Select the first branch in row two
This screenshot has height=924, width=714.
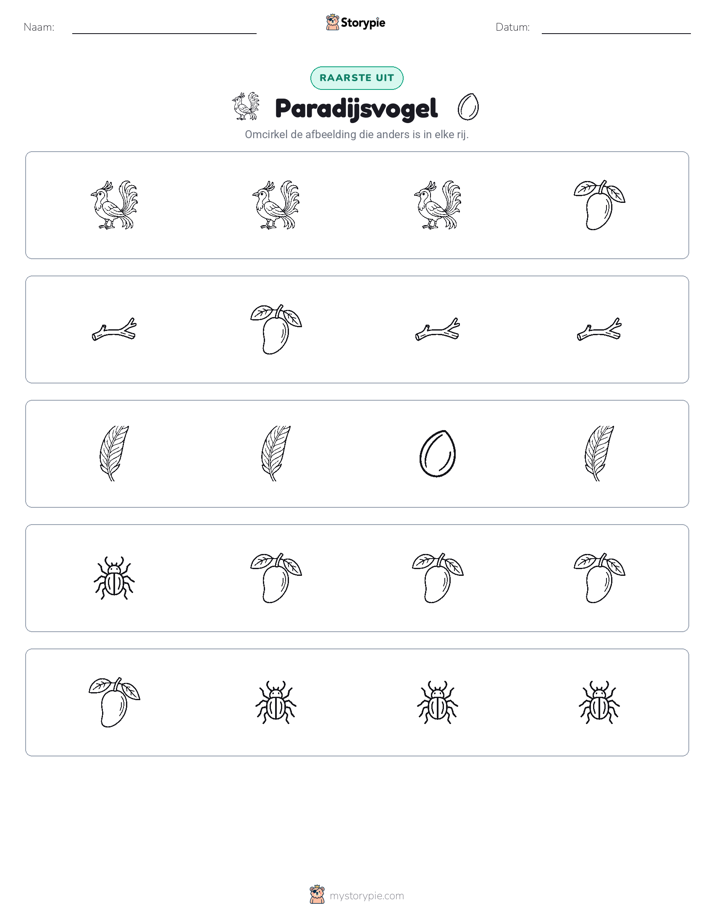point(114,329)
